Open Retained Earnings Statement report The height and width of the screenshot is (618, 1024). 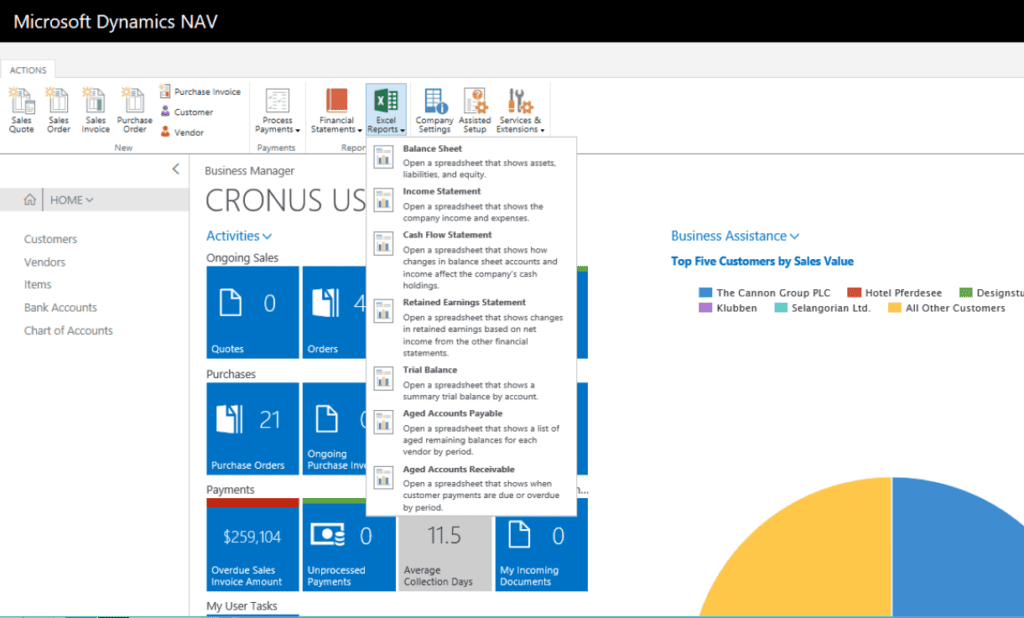coord(472,327)
